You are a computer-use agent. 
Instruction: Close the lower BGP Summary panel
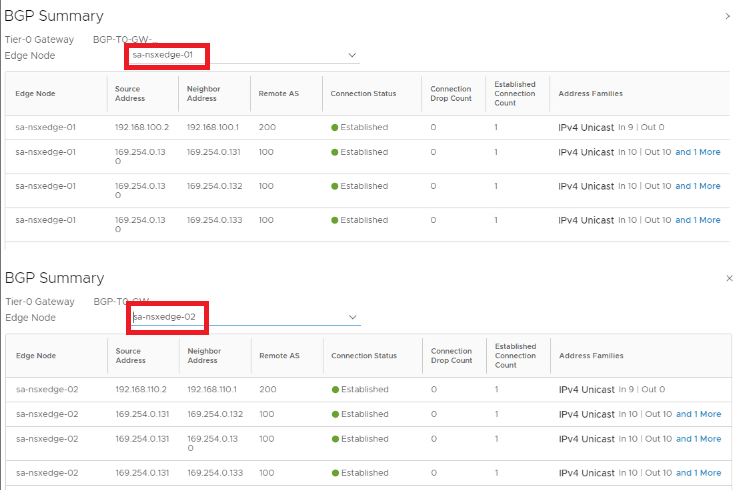727,278
